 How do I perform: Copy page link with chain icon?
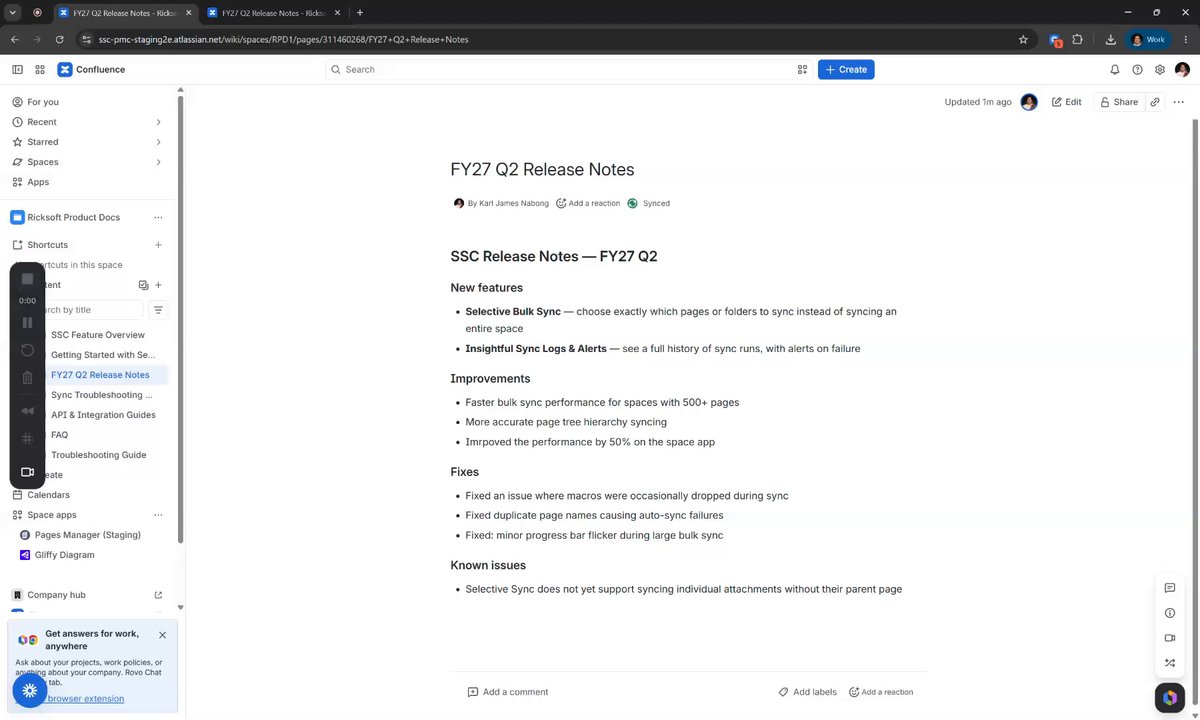tap(1155, 102)
